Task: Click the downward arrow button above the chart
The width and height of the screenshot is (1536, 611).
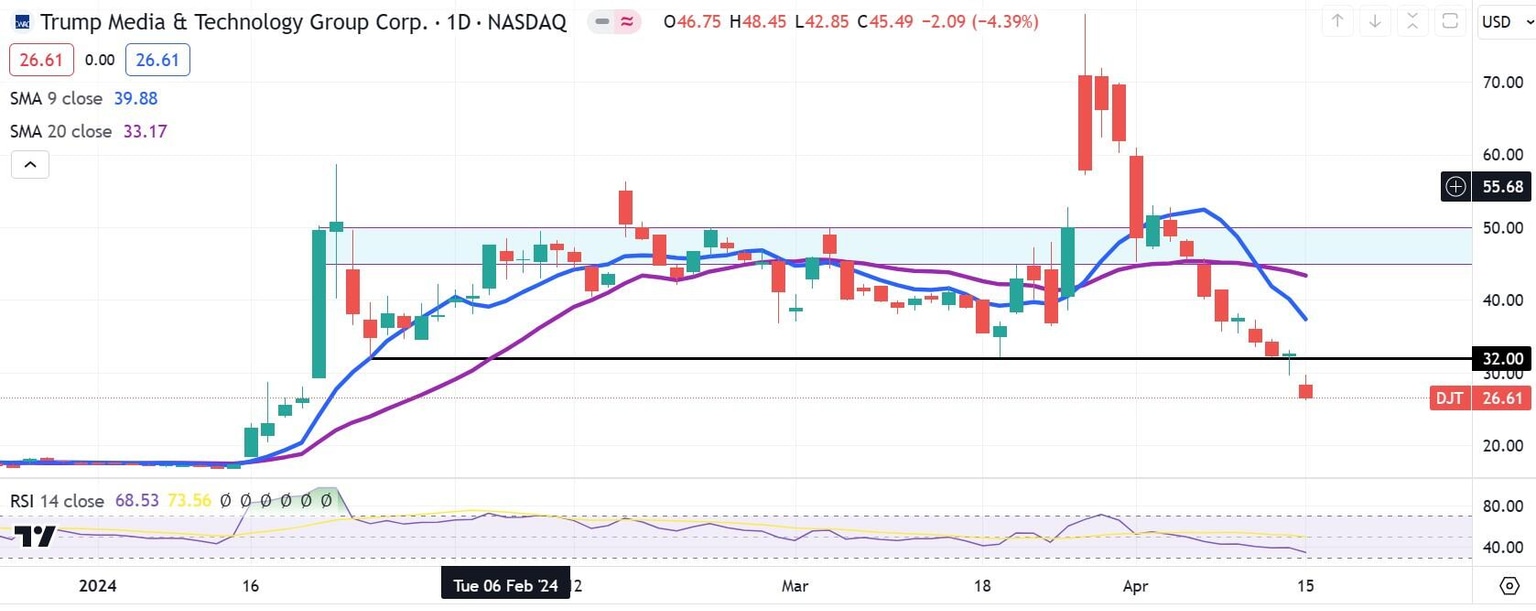Action: tap(1375, 21)
